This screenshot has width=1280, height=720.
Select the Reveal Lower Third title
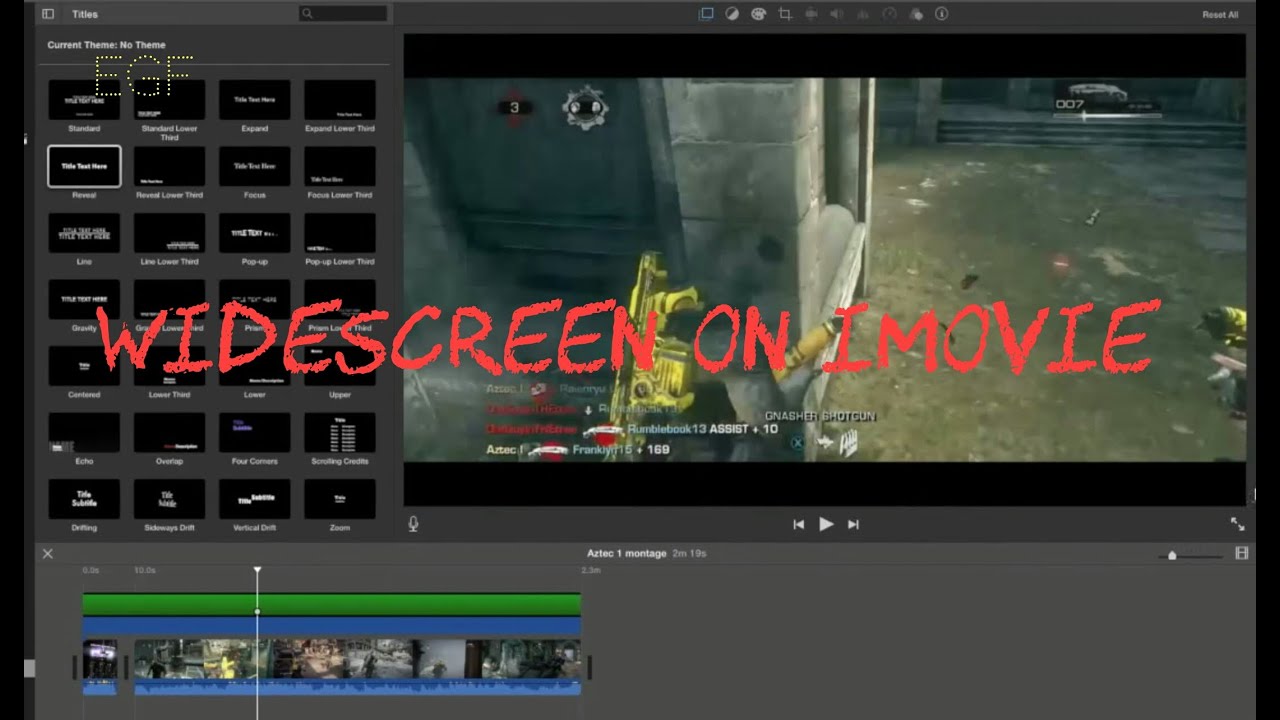pos(169,166)
